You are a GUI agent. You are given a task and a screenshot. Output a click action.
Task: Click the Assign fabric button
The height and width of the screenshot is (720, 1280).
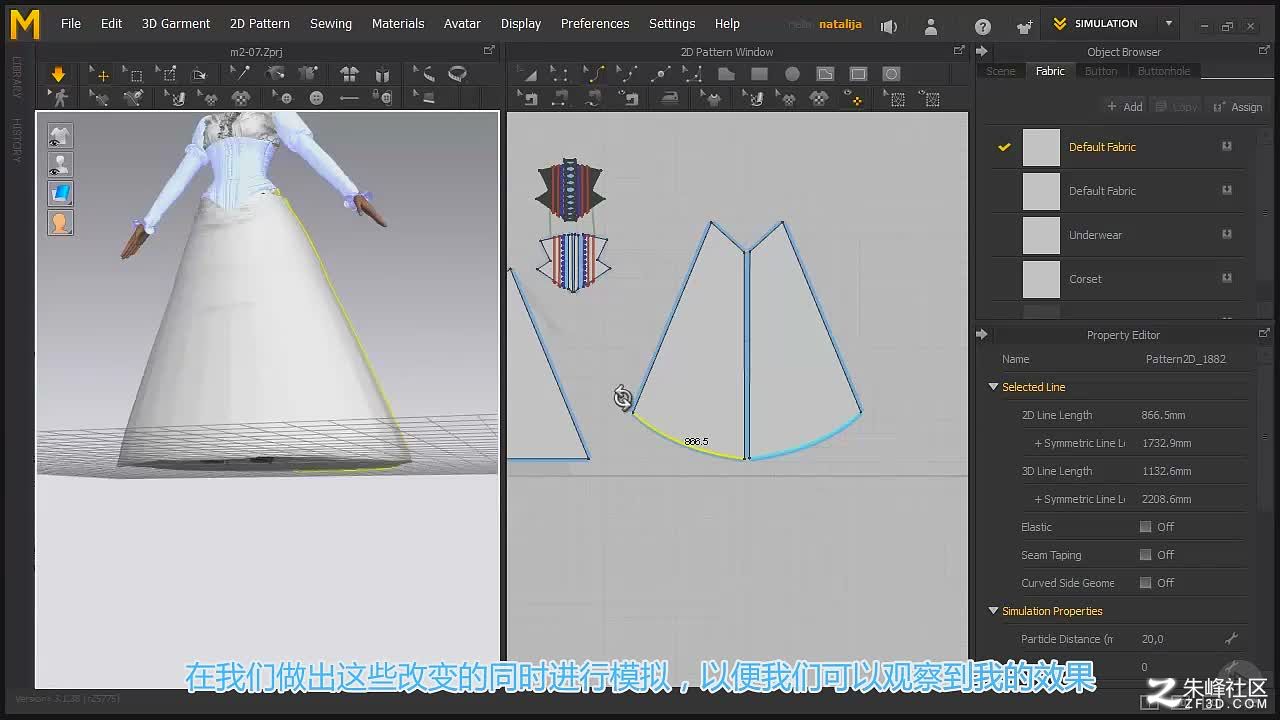[x=1238, y=107]
